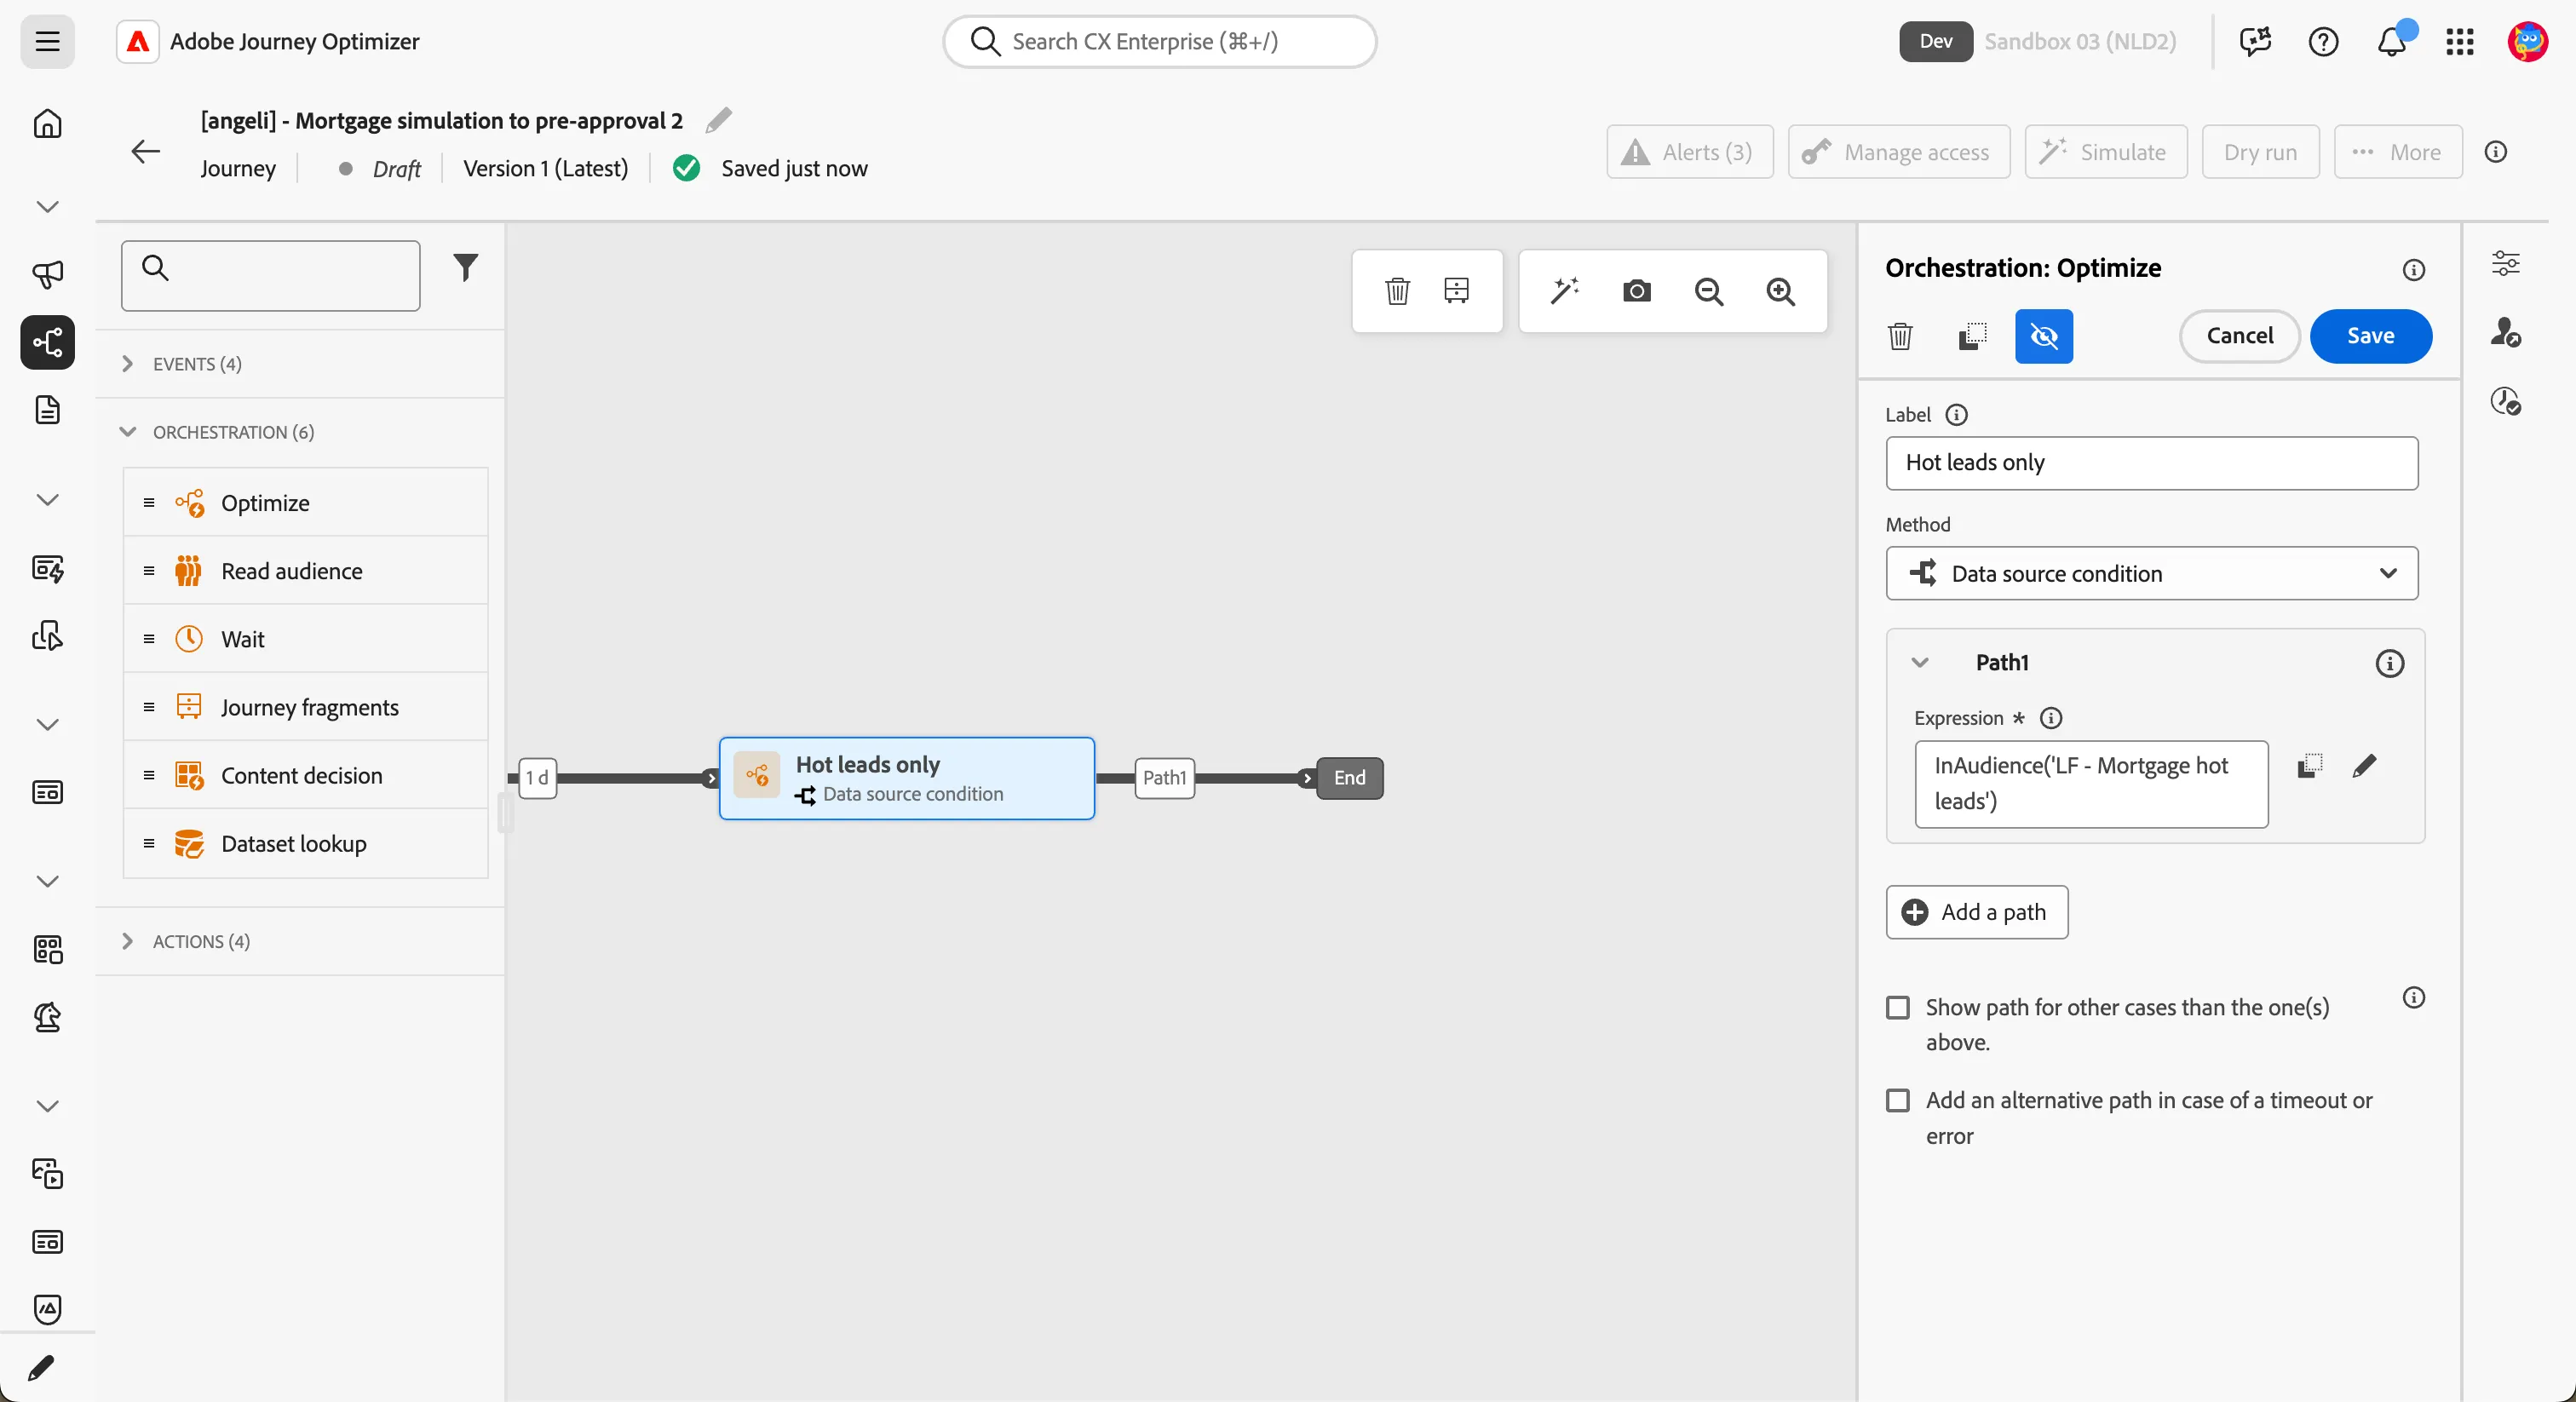Open the Campaigns megaphone icon in sidebar
2576x1402 pixels.
click(47, 274)
